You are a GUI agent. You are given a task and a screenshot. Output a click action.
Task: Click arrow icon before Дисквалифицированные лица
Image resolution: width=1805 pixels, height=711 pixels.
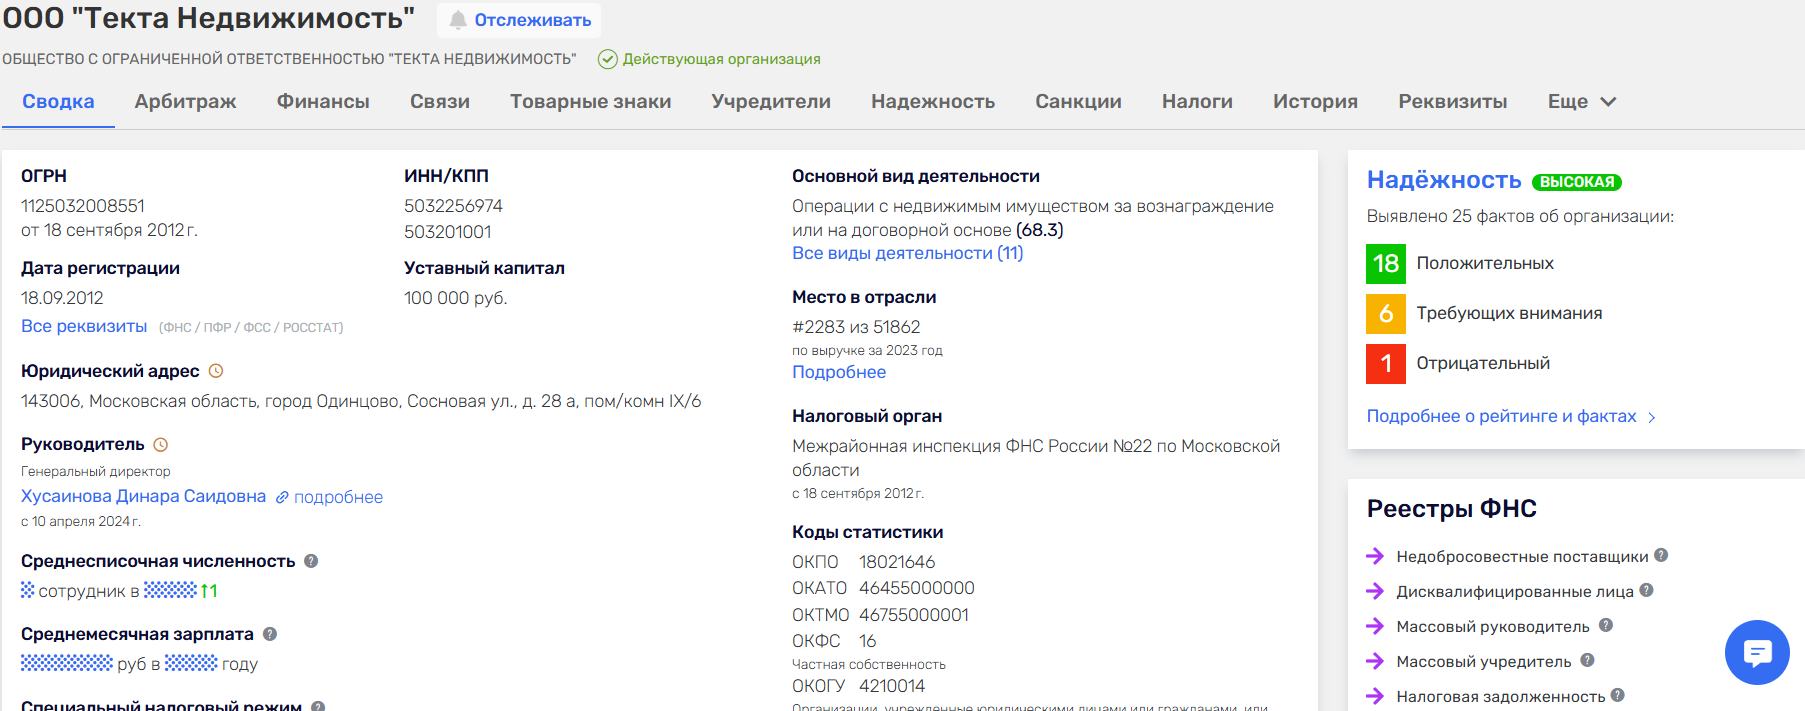(1375, 591)
